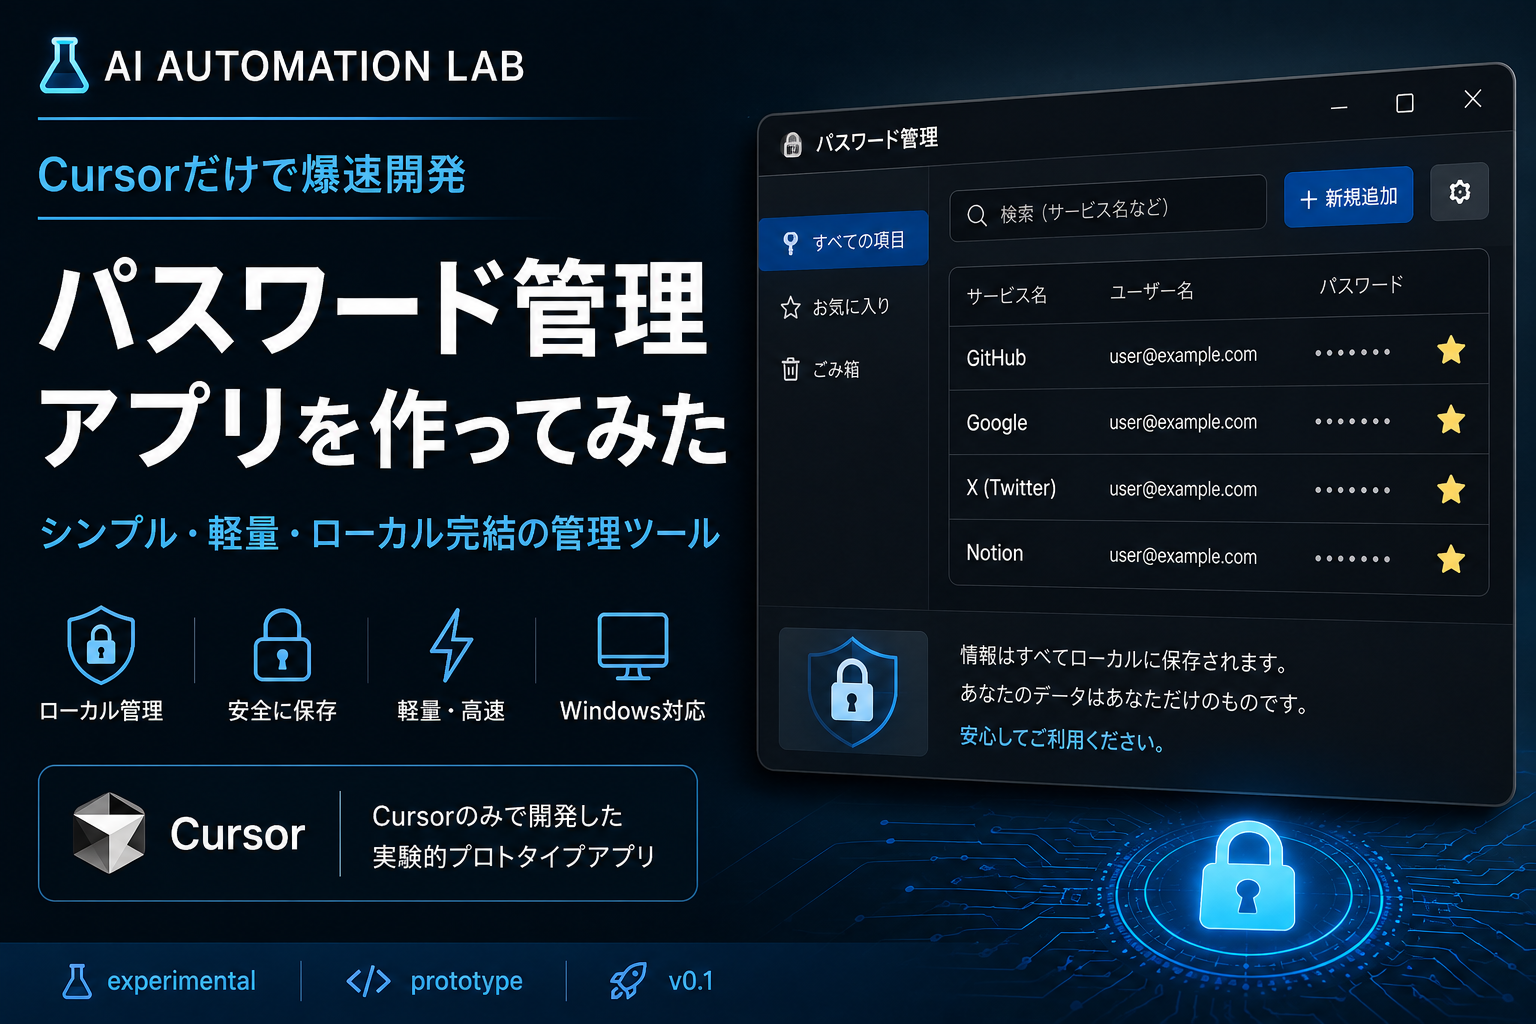Click the padlock icon above 安全に保存
1536x1024 pixels.
coord(282,645)
